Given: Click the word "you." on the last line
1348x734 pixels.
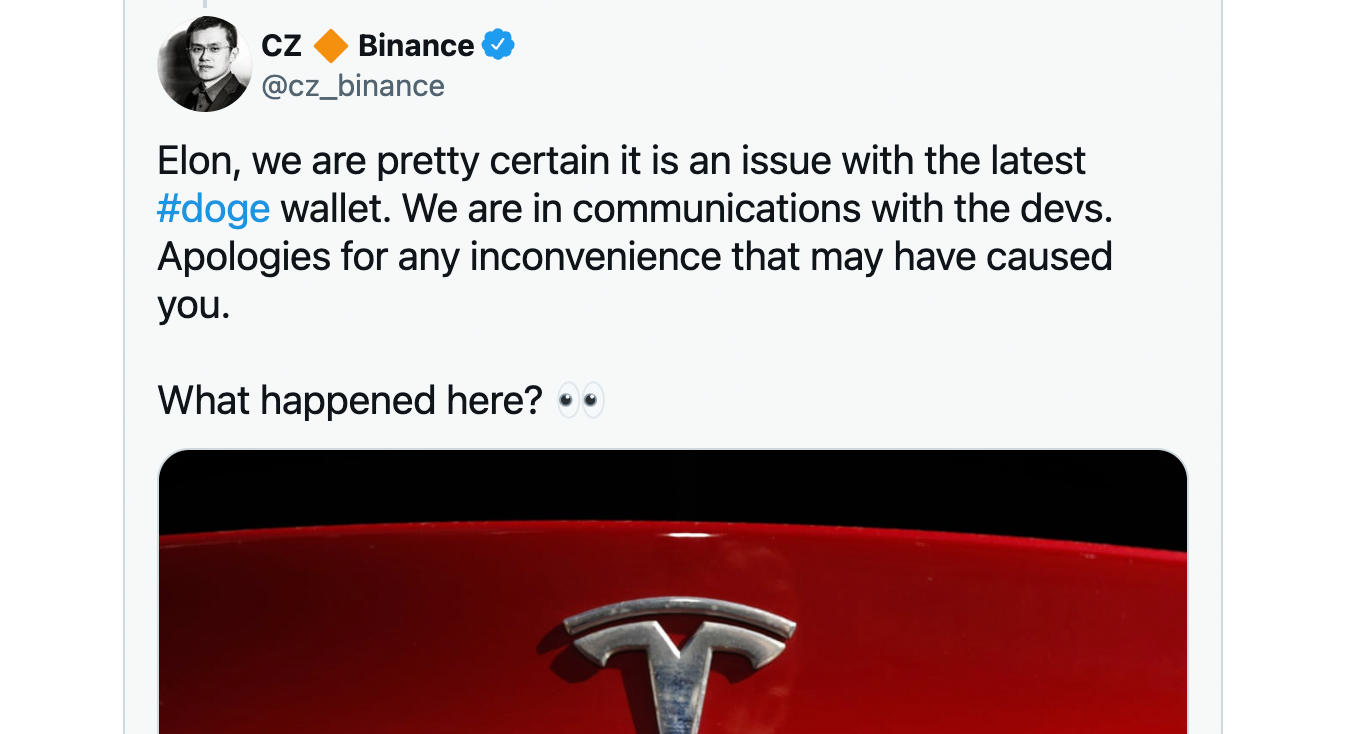Looking at the screenshot, I should coord(194,305).
